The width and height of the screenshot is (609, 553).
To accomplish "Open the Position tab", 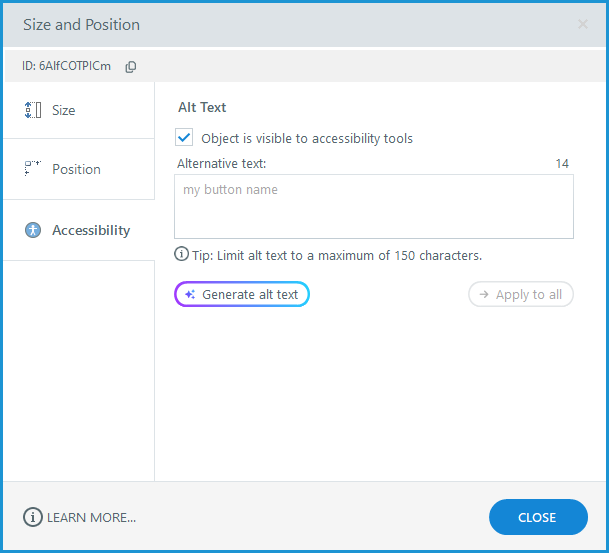I will (x=78, y=169).
